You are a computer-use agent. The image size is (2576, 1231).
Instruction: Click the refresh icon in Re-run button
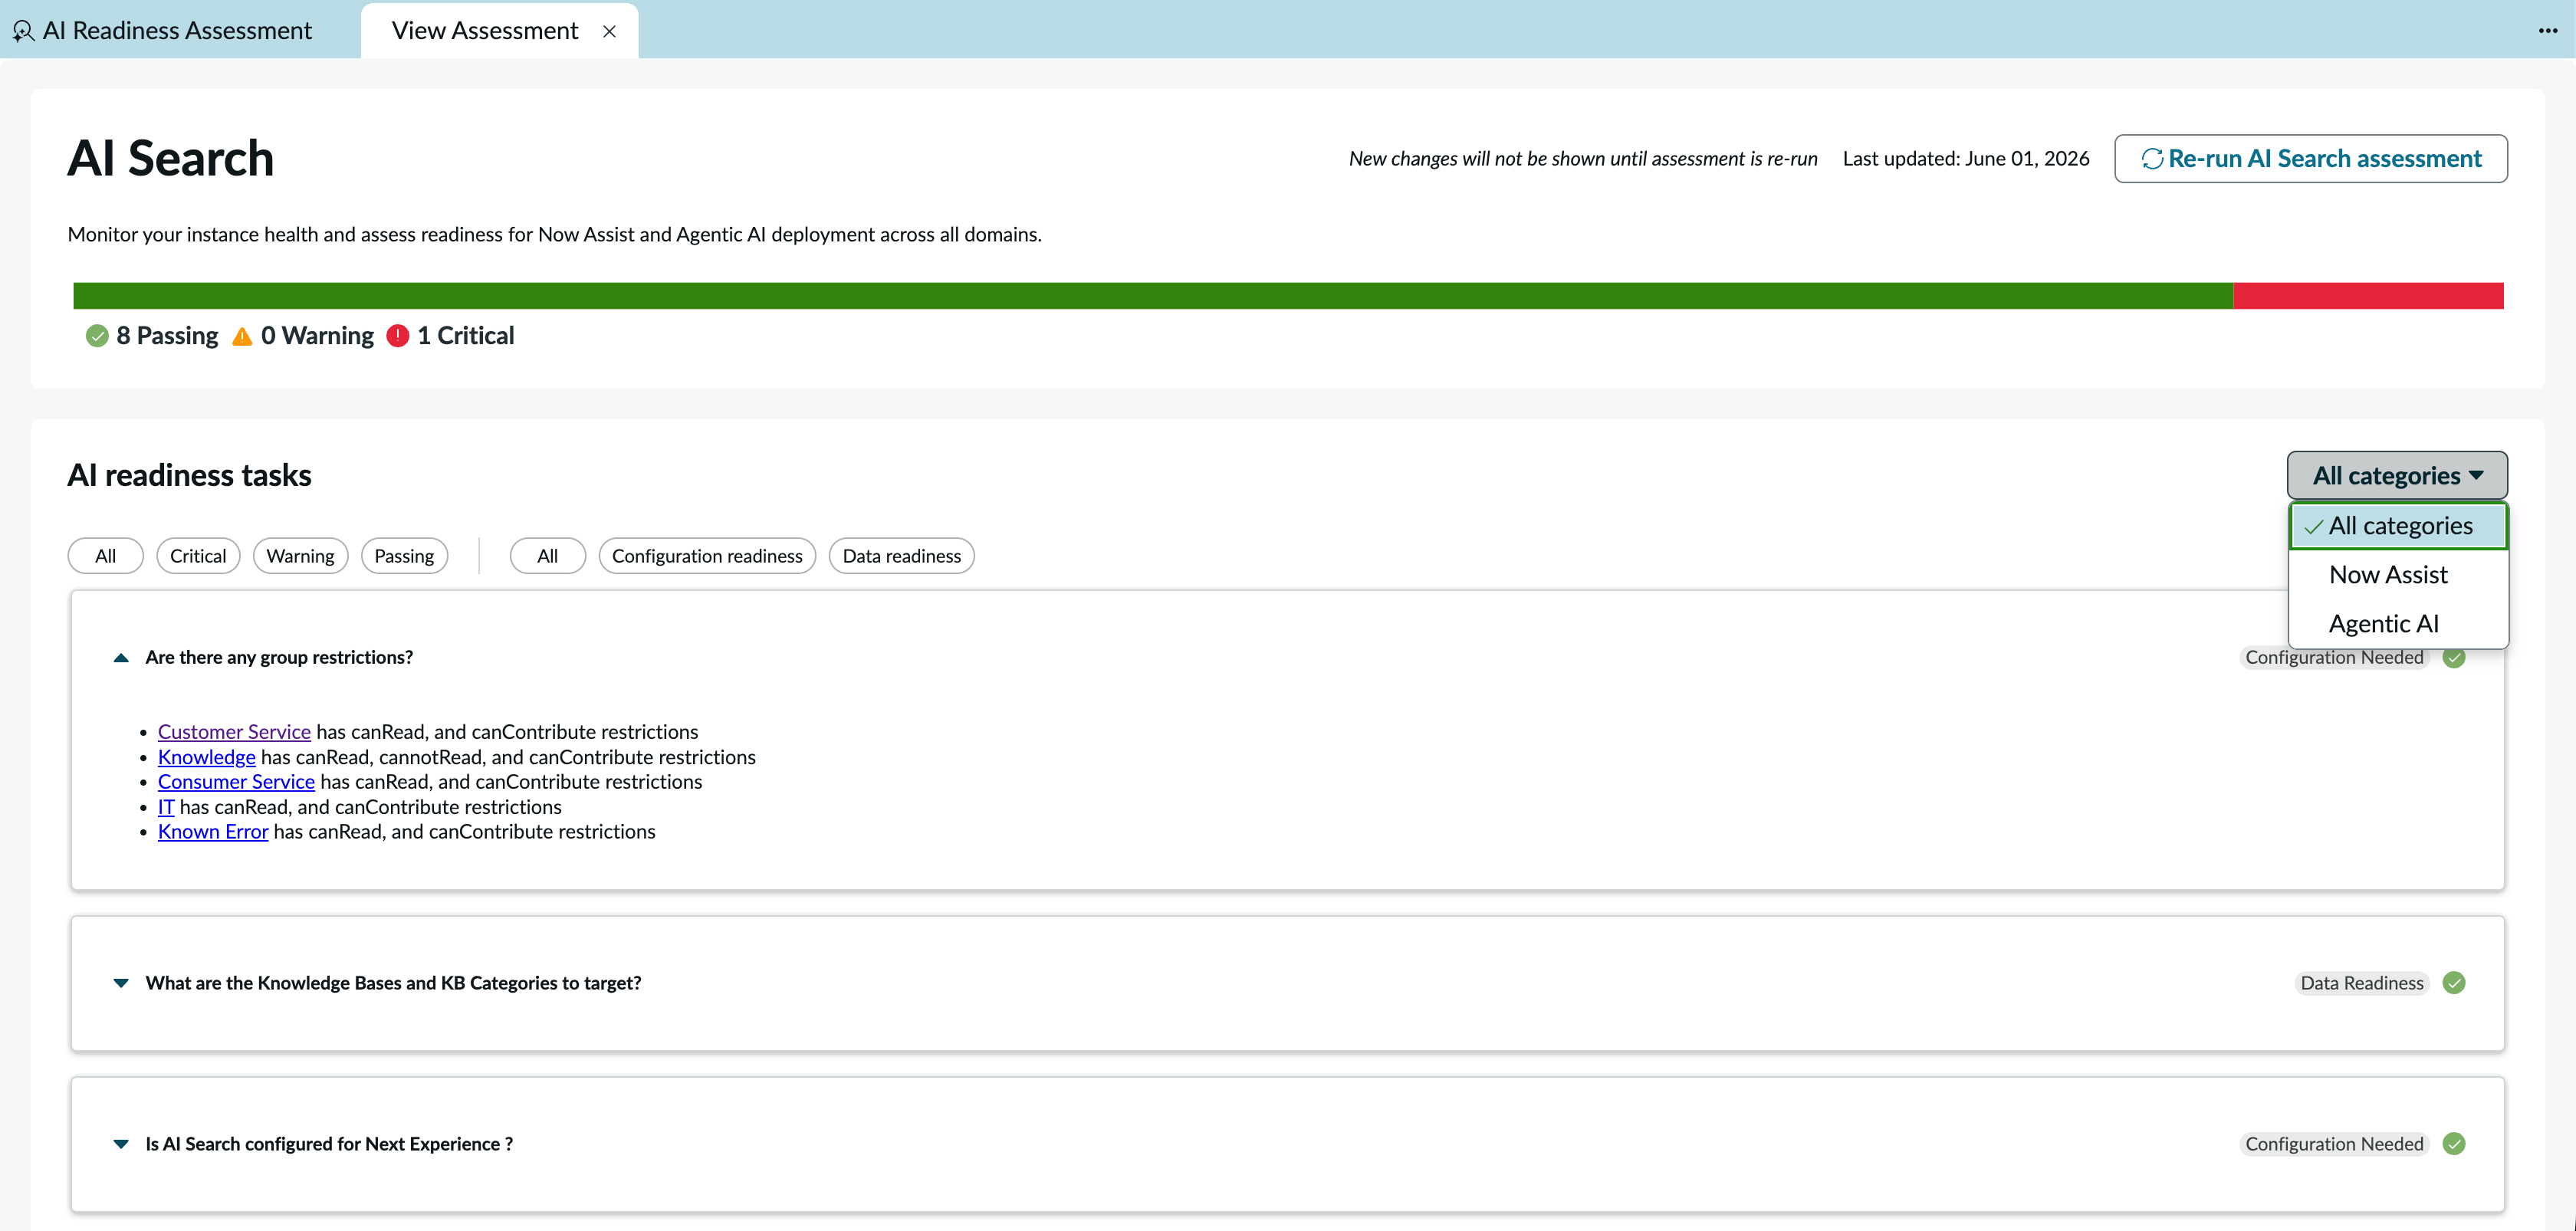[x=2152, y=159]
